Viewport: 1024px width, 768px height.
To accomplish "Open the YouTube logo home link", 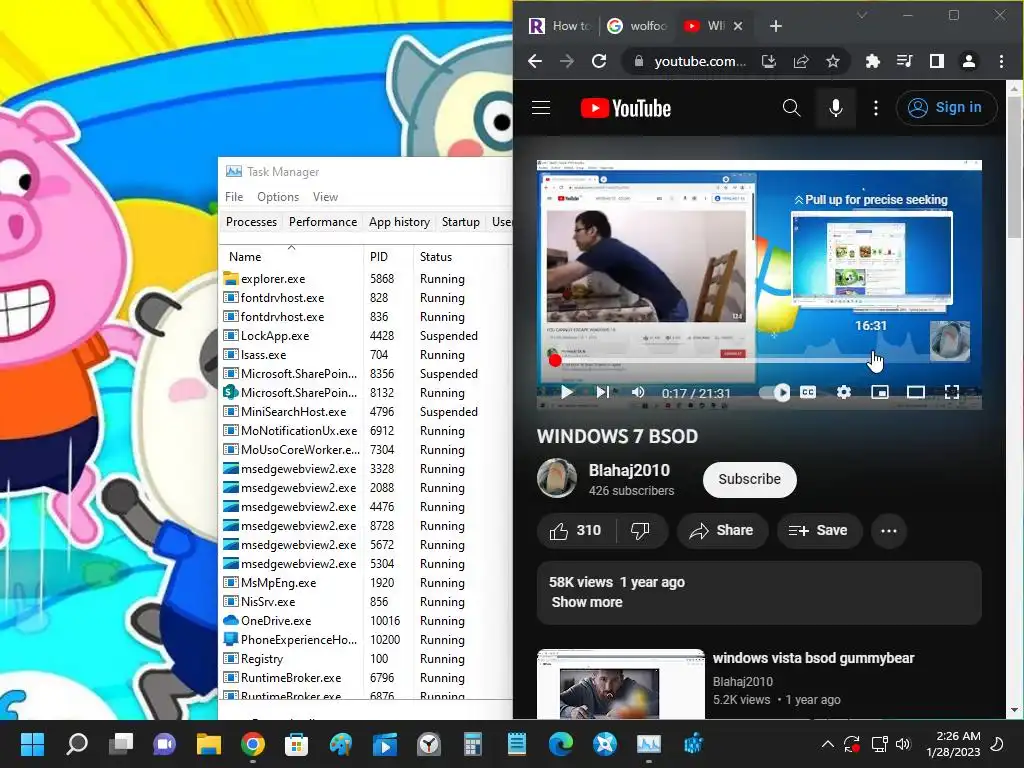I will (626, 108).
